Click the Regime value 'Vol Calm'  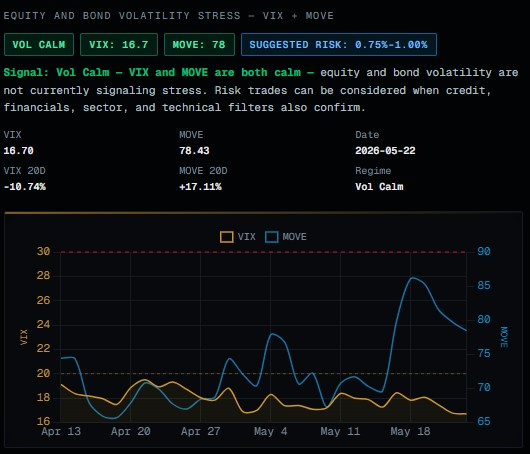click(379, 187)
